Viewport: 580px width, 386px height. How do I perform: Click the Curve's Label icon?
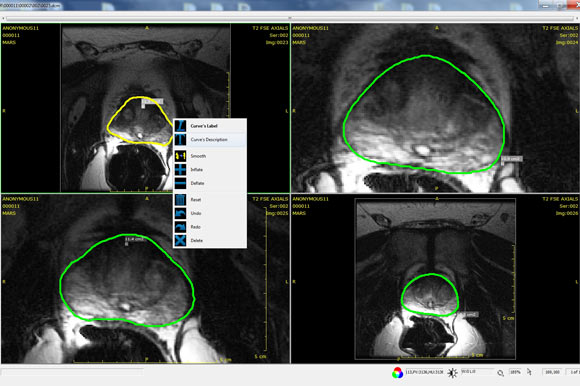pyautogui.click(x=180, y=126)
